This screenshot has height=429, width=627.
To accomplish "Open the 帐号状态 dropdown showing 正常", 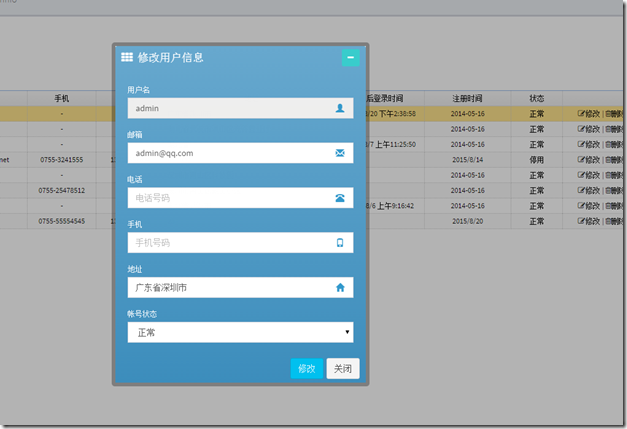I will (240, 332).
